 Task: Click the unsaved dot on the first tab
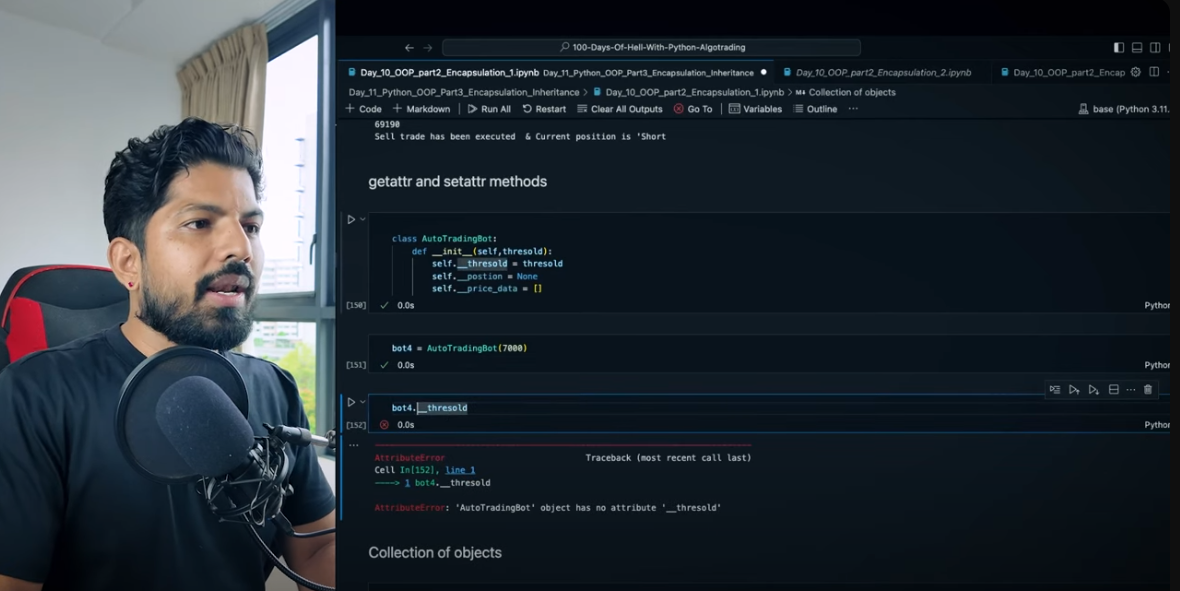(x=764, y=72)
